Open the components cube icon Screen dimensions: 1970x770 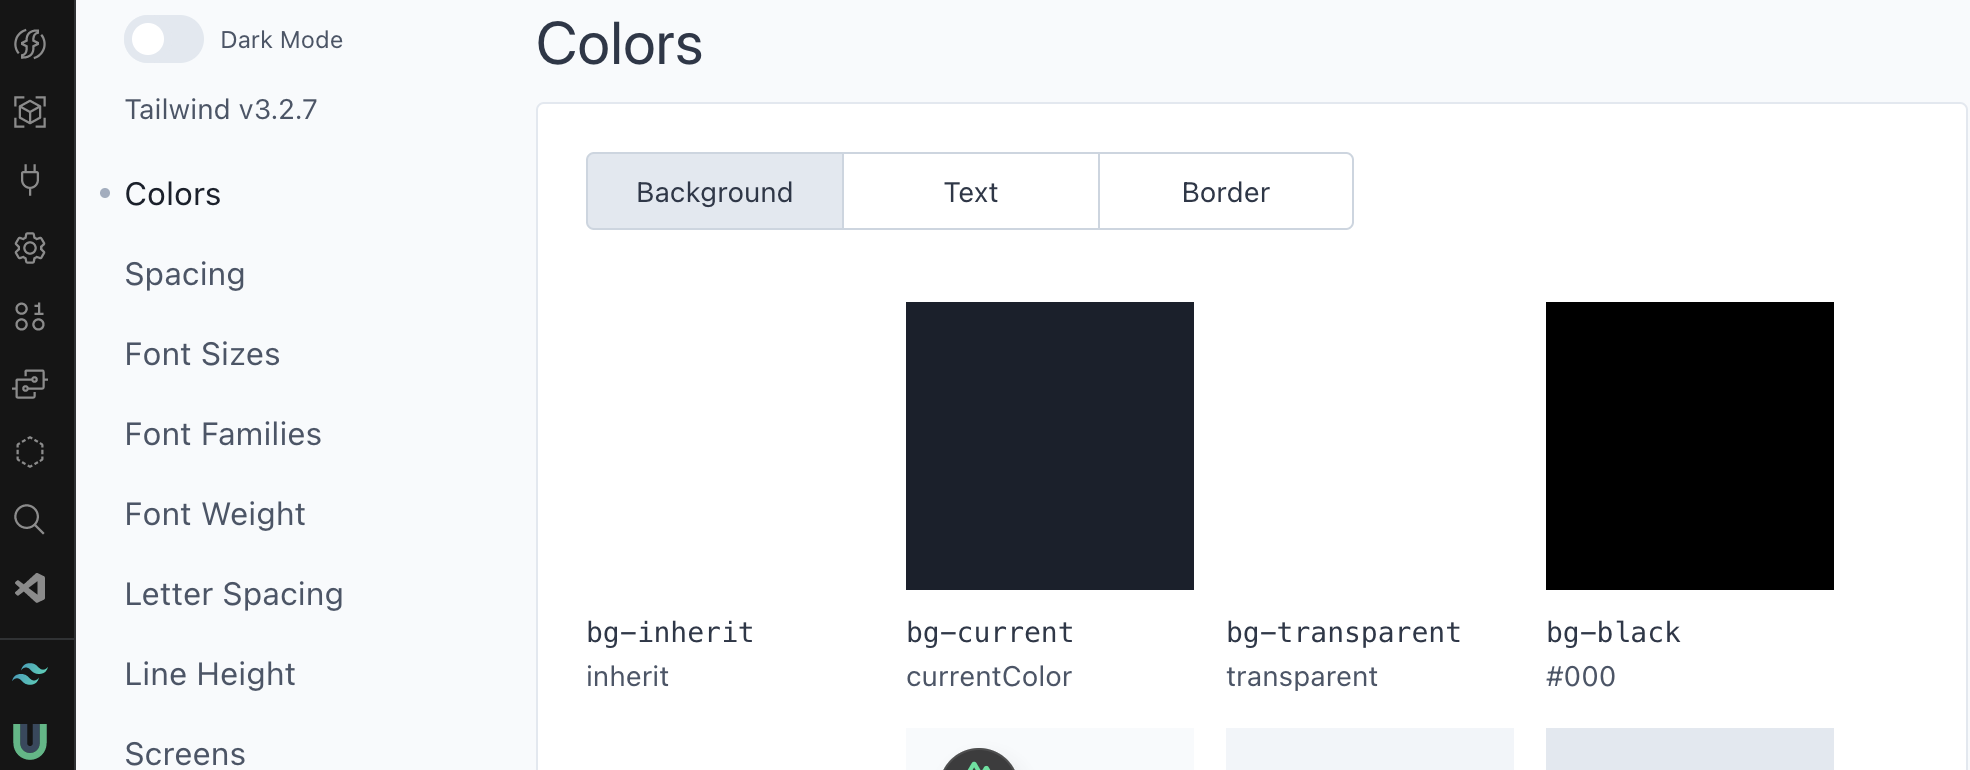pos(30,112)
